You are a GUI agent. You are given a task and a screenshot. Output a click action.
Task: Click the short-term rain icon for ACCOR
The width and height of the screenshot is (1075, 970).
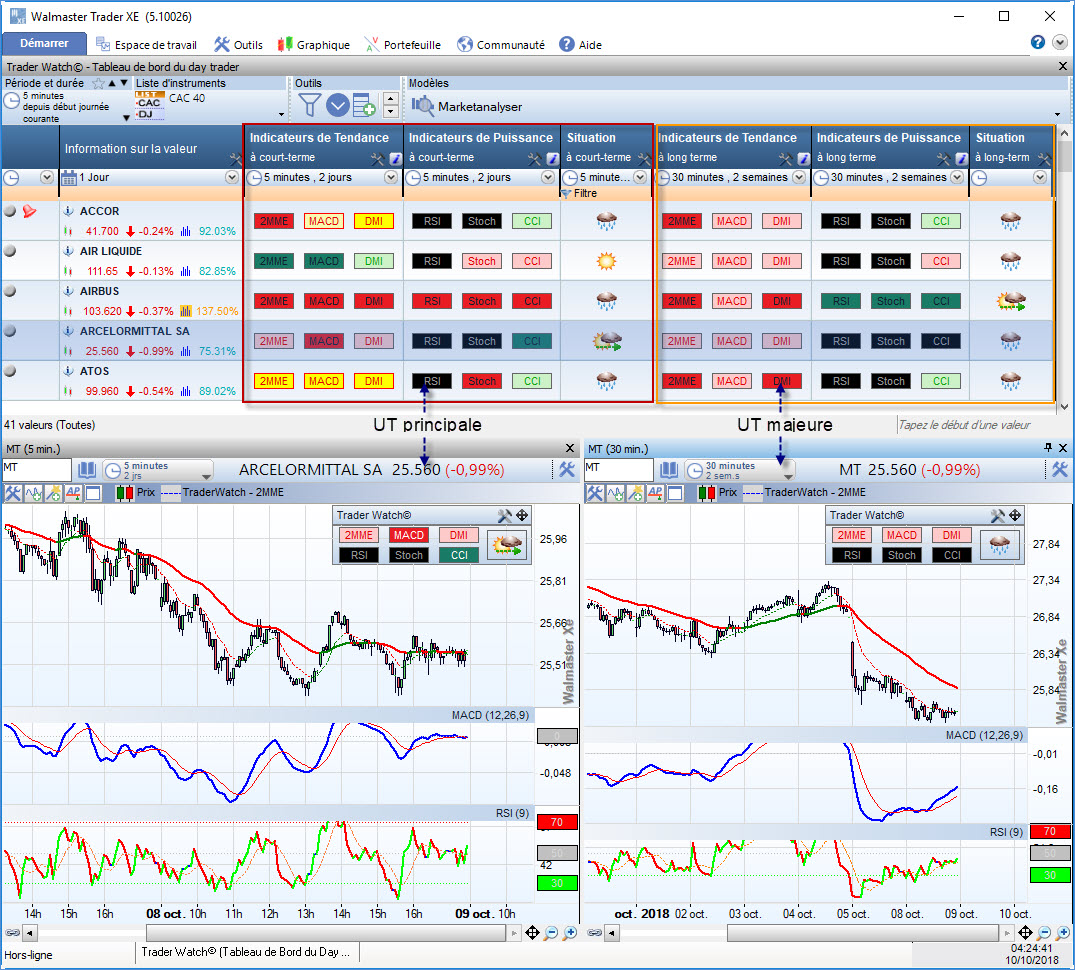point(606,221)
